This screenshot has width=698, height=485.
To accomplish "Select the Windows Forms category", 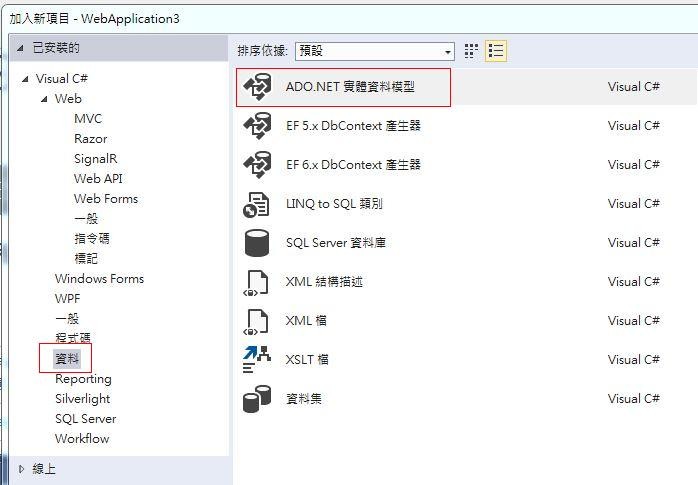I will tap(99, 279).
